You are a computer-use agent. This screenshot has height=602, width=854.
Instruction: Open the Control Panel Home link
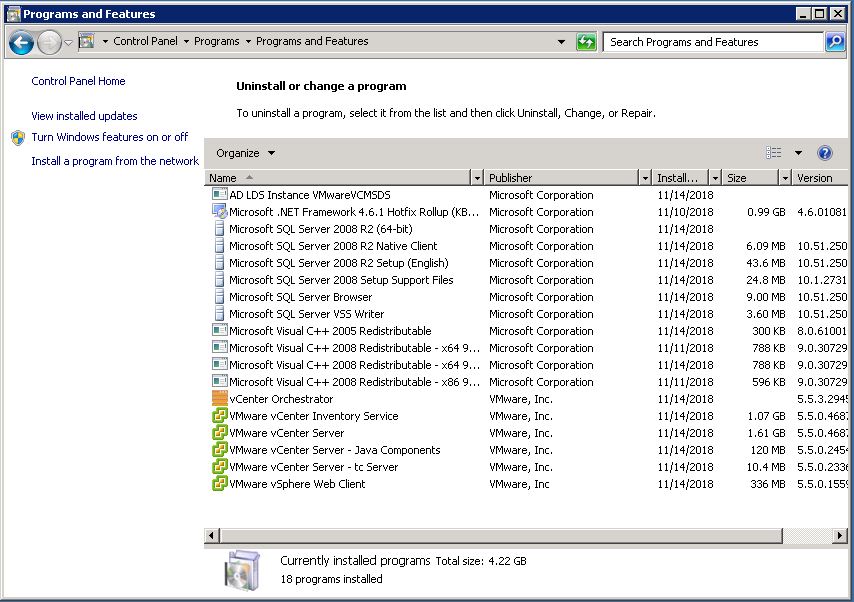[78, 81]
